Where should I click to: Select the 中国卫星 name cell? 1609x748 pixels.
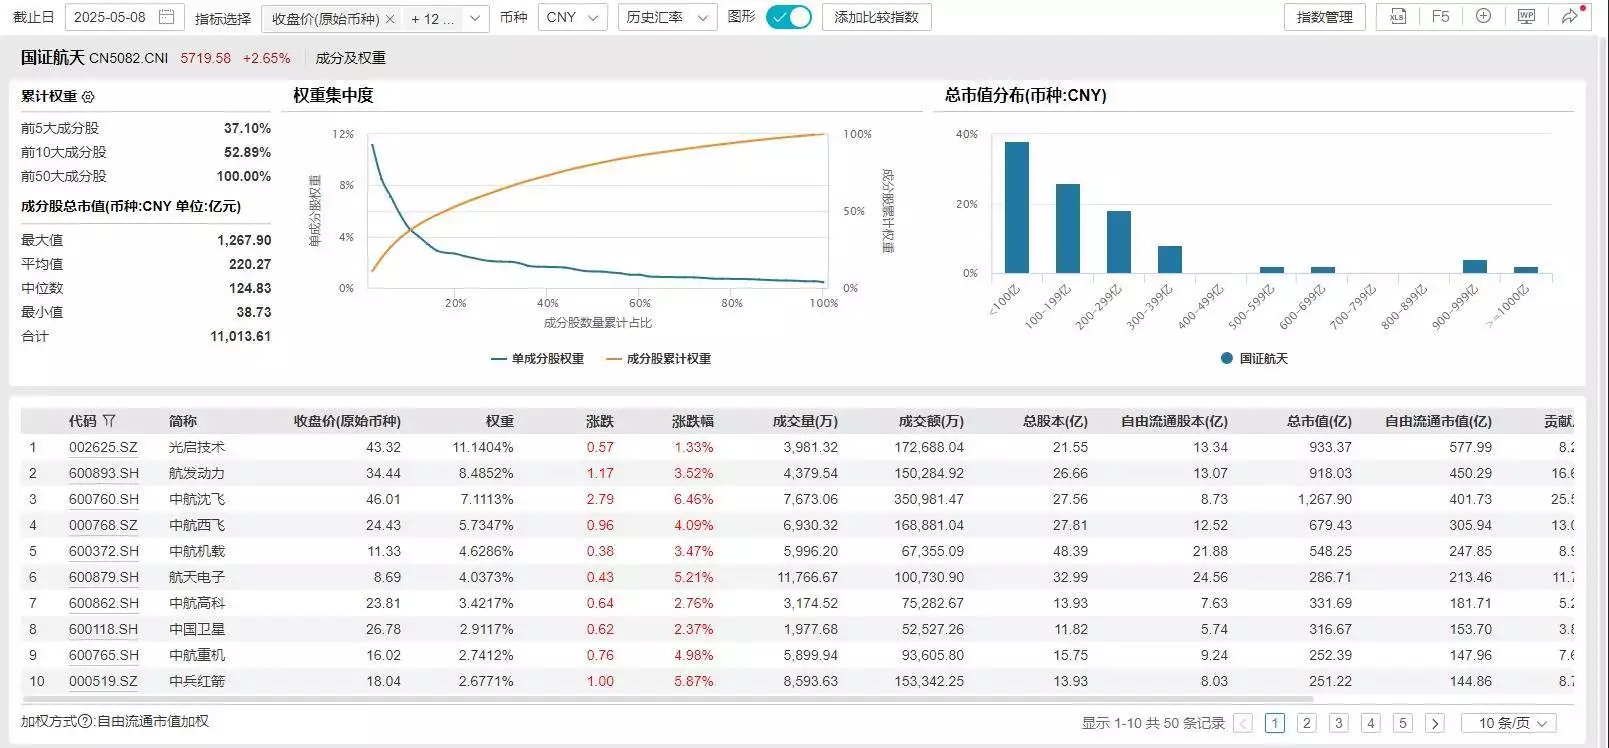pyautogui.click(x=197, y=629)
